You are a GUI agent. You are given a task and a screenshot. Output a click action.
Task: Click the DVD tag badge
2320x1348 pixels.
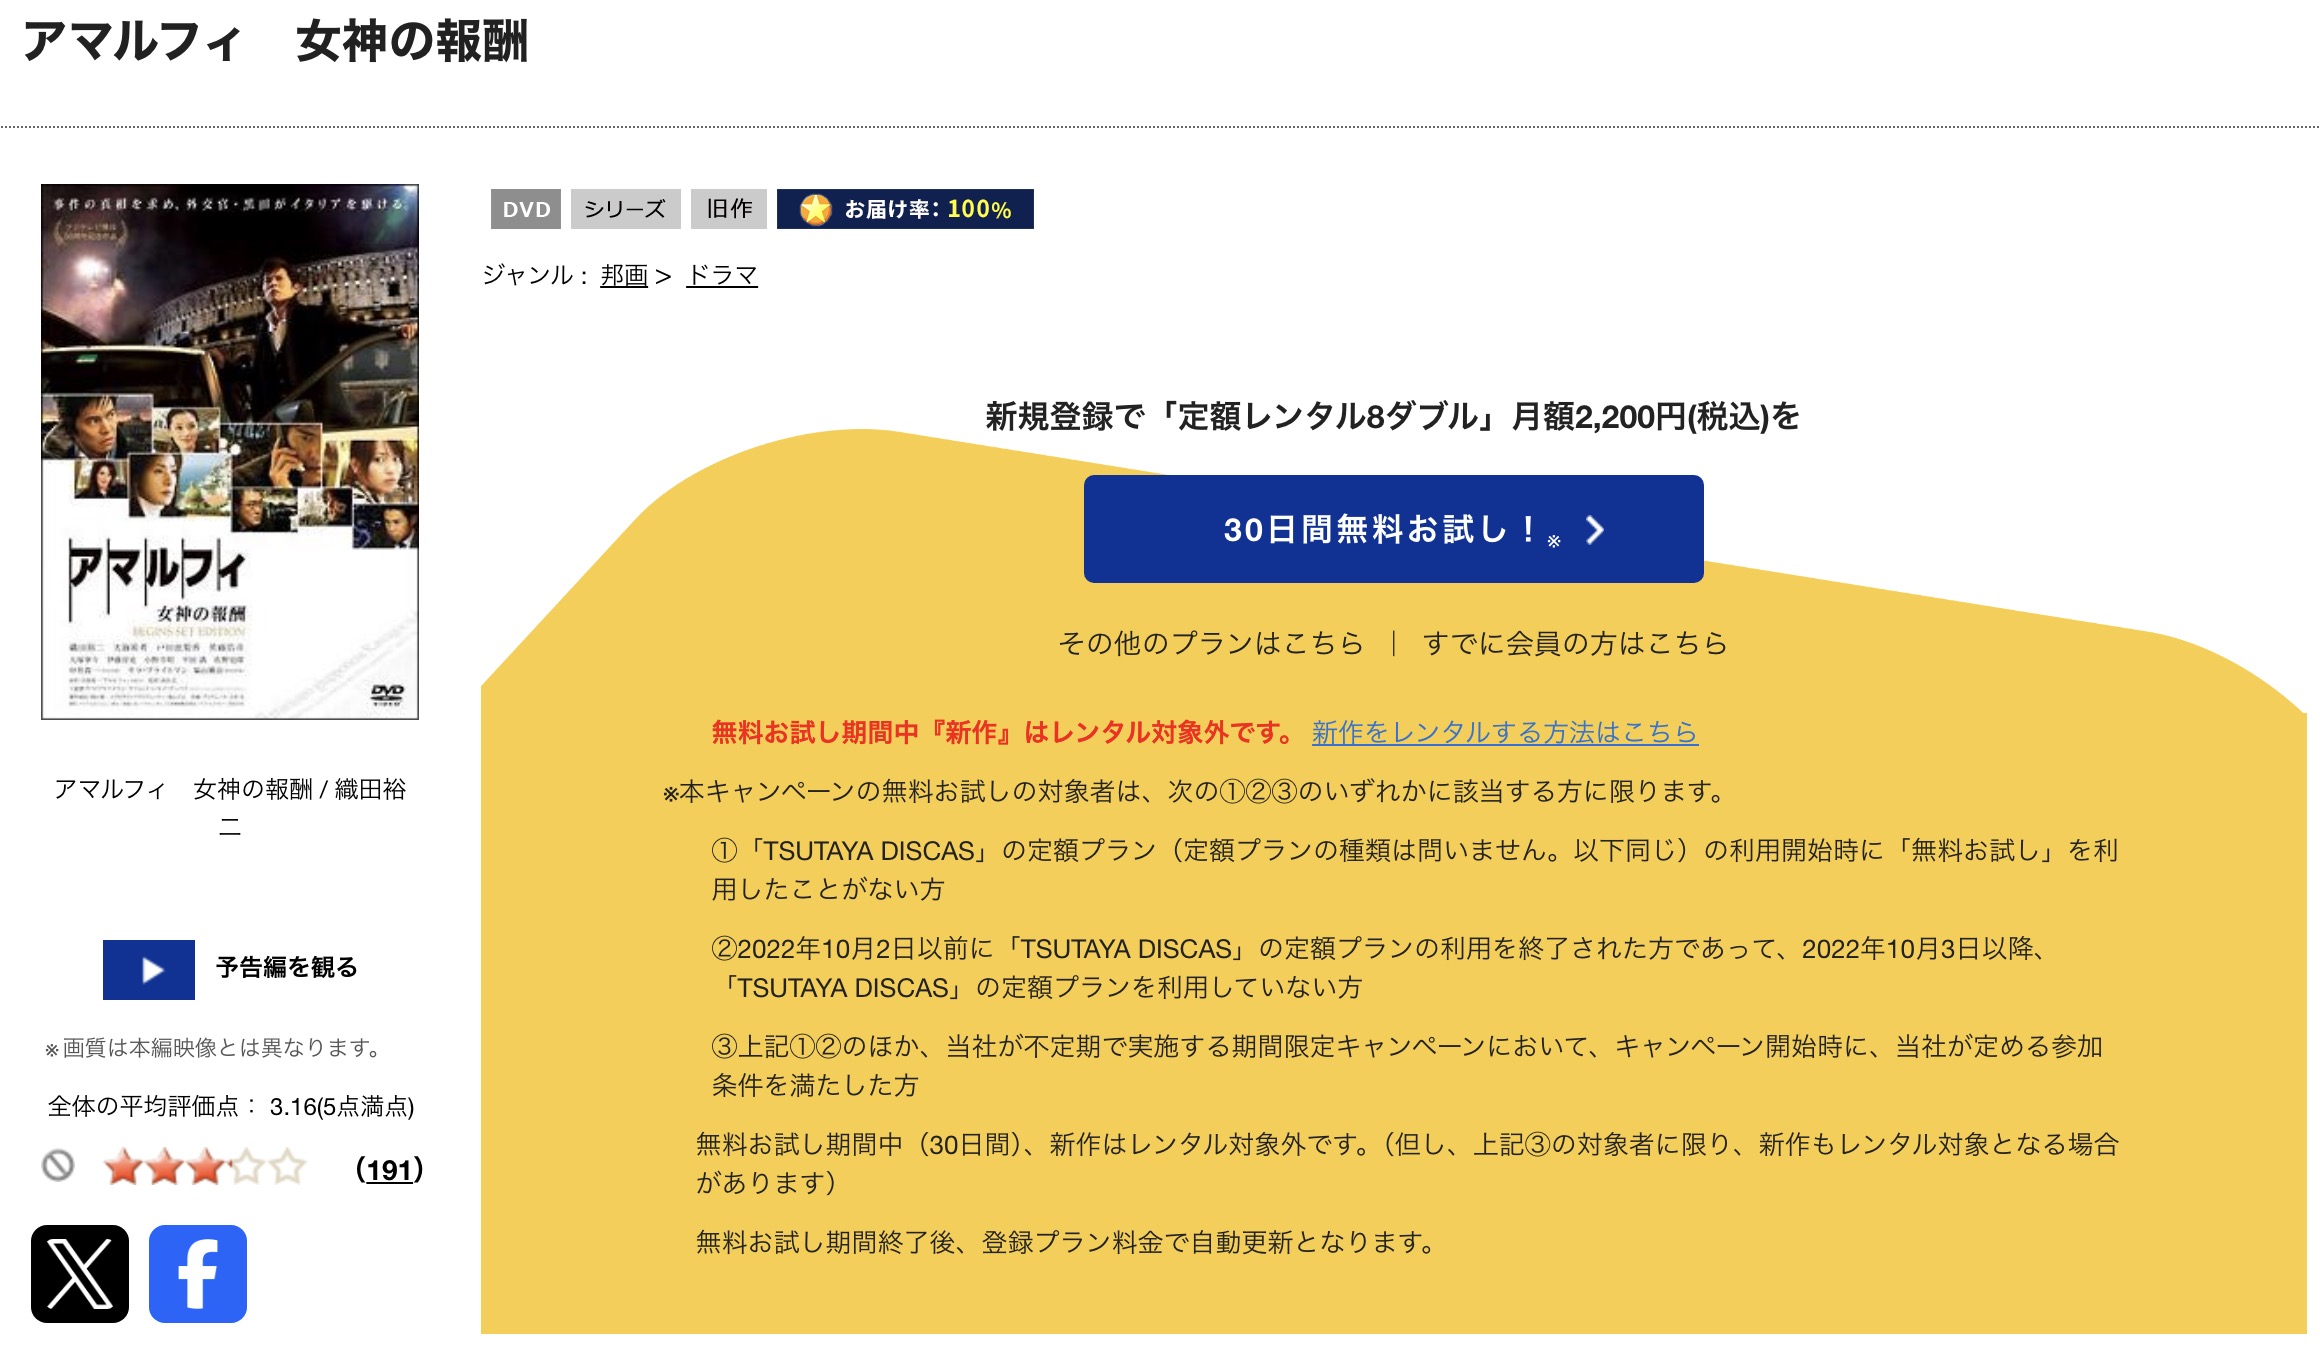click(x=526, y=209)
